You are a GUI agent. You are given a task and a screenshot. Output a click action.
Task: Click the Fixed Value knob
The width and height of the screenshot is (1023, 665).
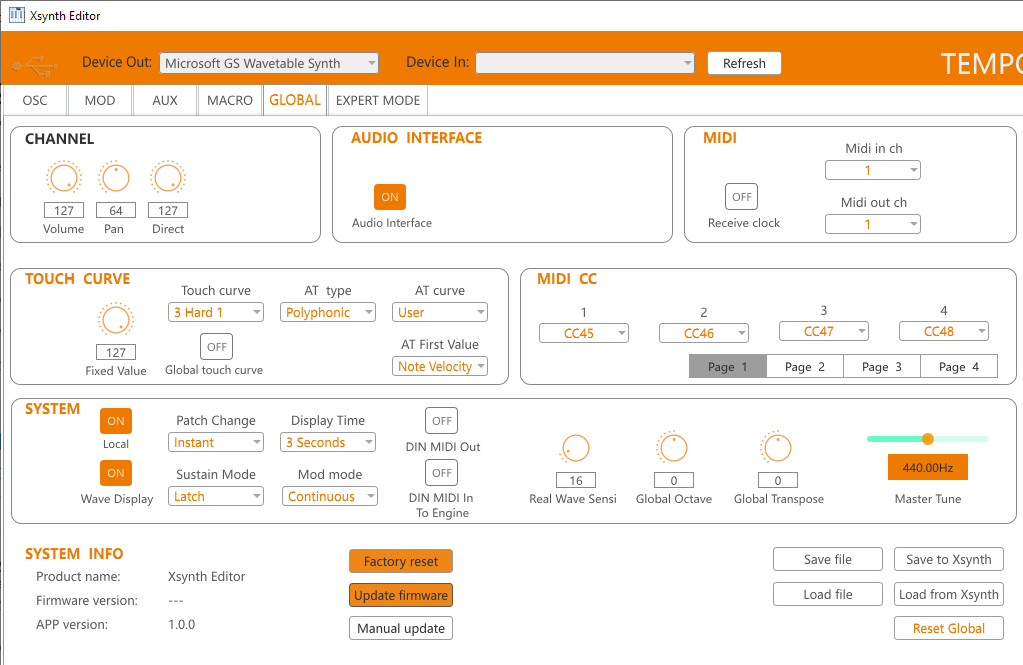115,320
